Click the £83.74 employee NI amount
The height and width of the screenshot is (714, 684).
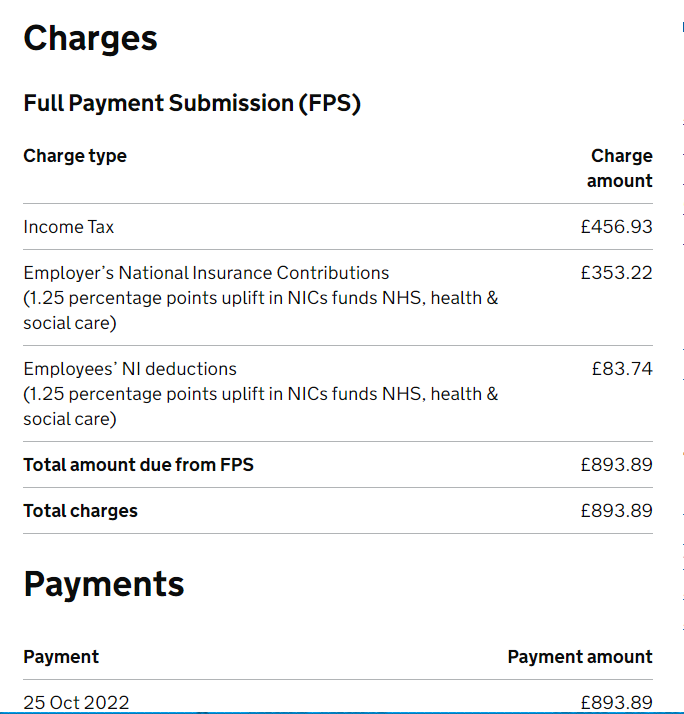click(x=622, y=369)
